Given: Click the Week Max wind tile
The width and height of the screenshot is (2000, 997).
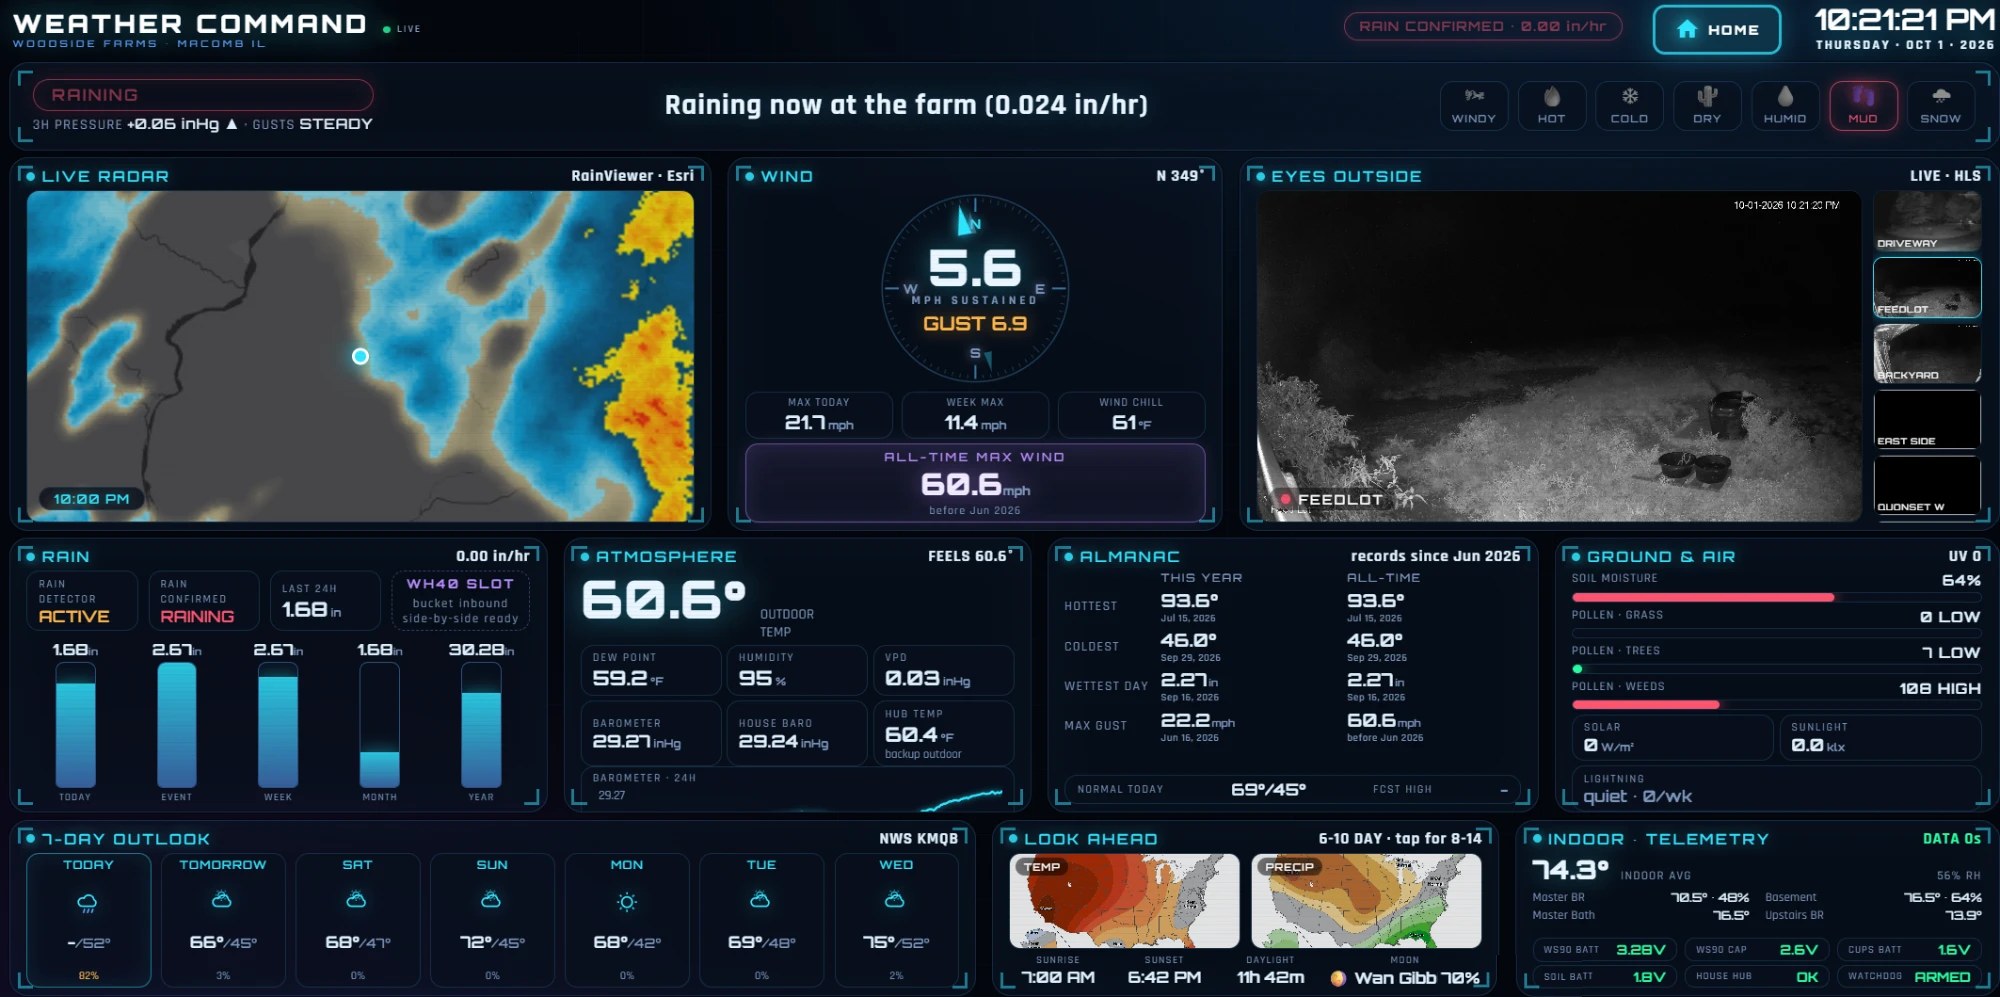Looking at the screenshot, I should [975, 415].
